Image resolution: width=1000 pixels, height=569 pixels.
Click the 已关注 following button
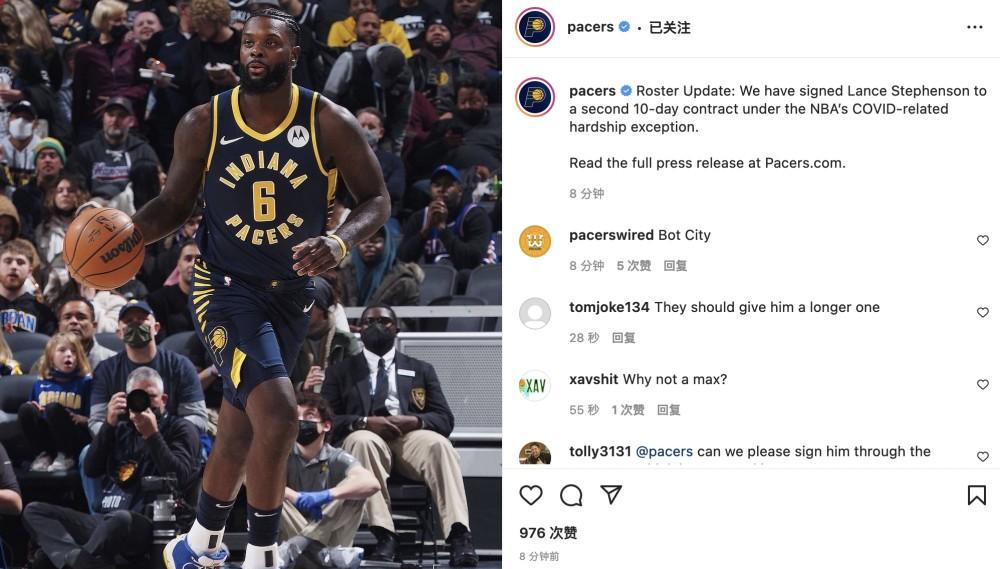pyautogui.click(x=670, y=27)
